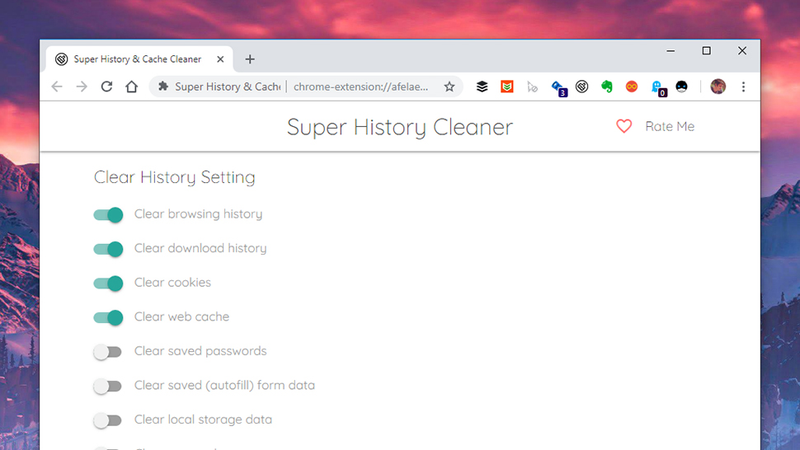The image size is (800, 450).
Task: Enable Clear saved (autofill) form data toggle
Action: click(x=108, y=386)
